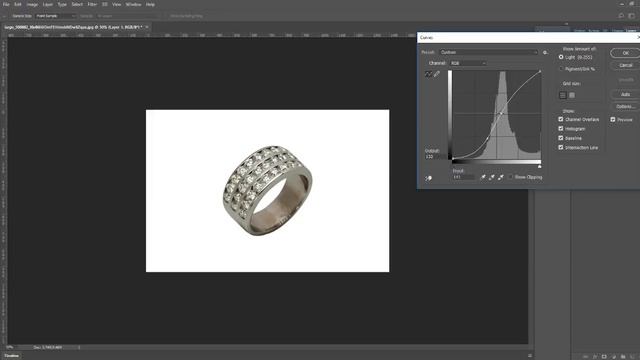
Task: Click the zoom percentage field in status bar
Action: [x=10, y=347]
